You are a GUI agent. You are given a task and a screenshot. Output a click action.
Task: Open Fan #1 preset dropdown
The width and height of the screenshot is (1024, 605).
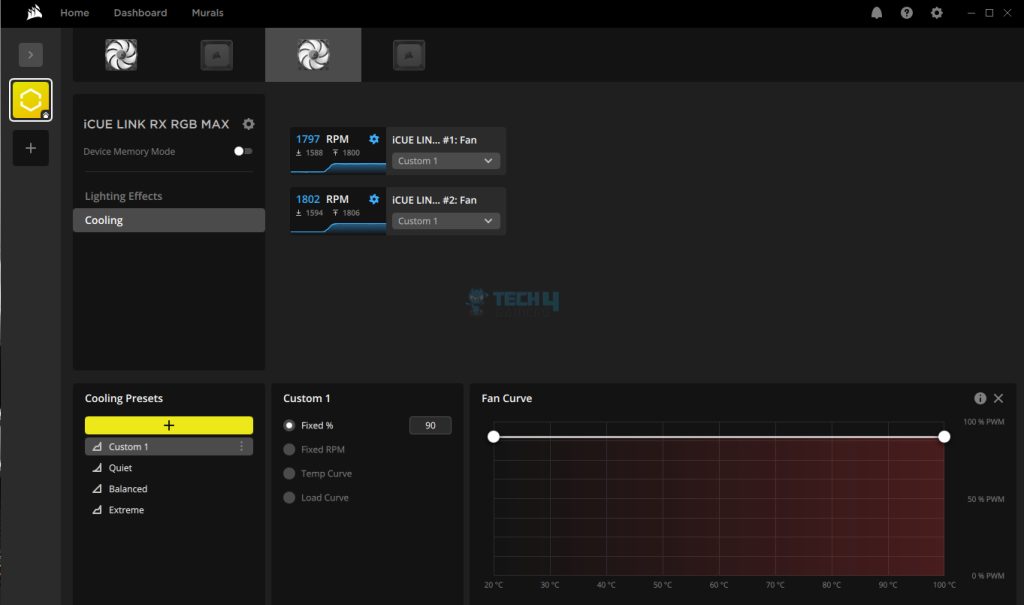tap(445, 161)
